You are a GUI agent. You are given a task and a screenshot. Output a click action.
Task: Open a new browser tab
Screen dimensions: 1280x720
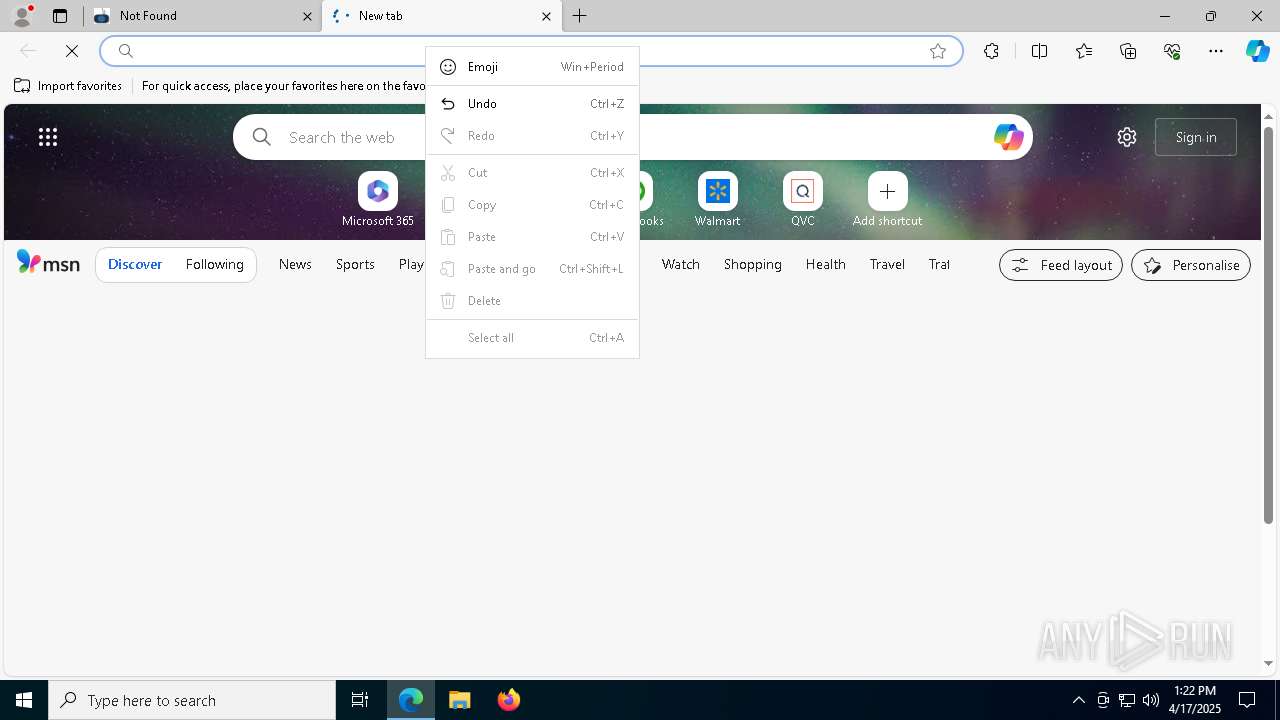click(x=580, y=16)
